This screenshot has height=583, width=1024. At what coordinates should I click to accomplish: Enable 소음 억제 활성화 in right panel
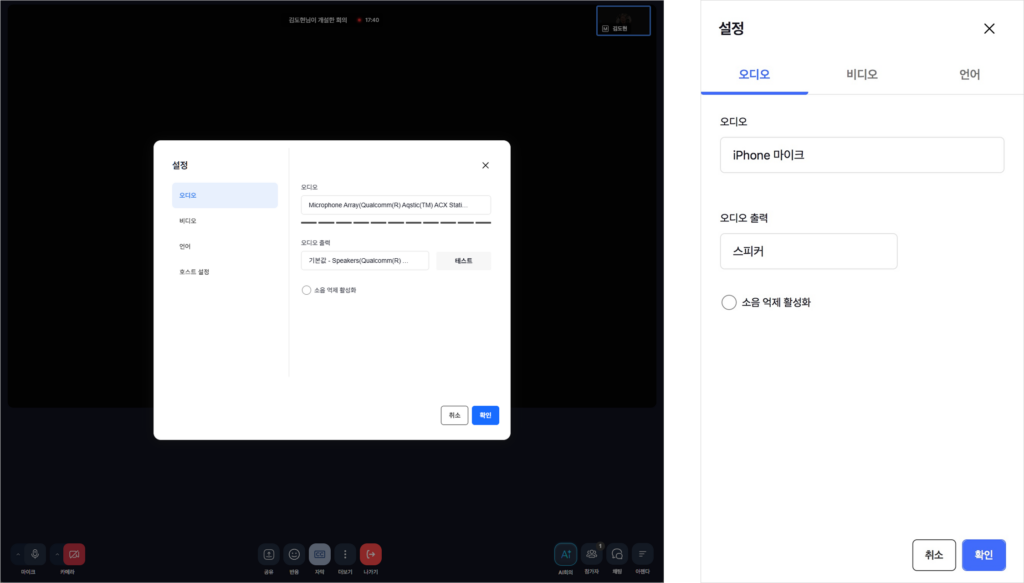[x=729, y=302]
